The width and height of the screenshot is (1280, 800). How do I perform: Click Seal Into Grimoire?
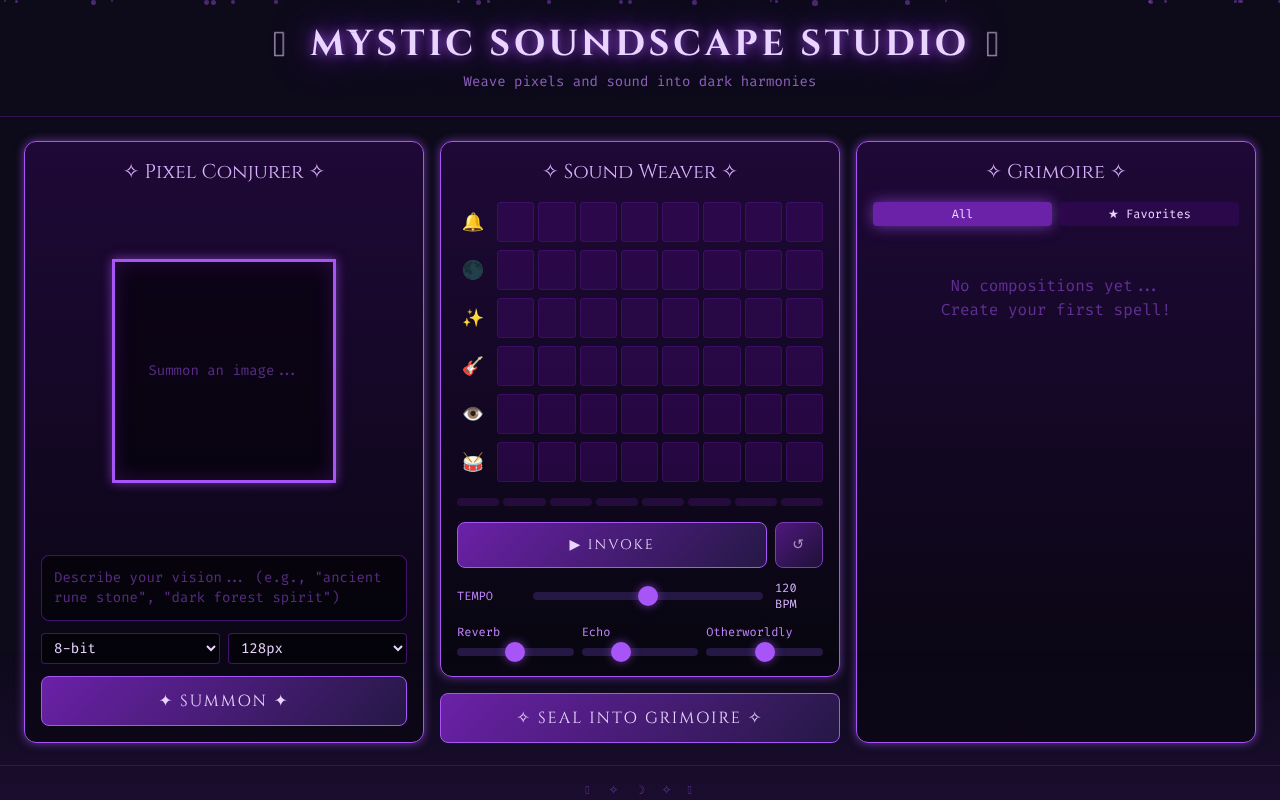click(639, 717)
